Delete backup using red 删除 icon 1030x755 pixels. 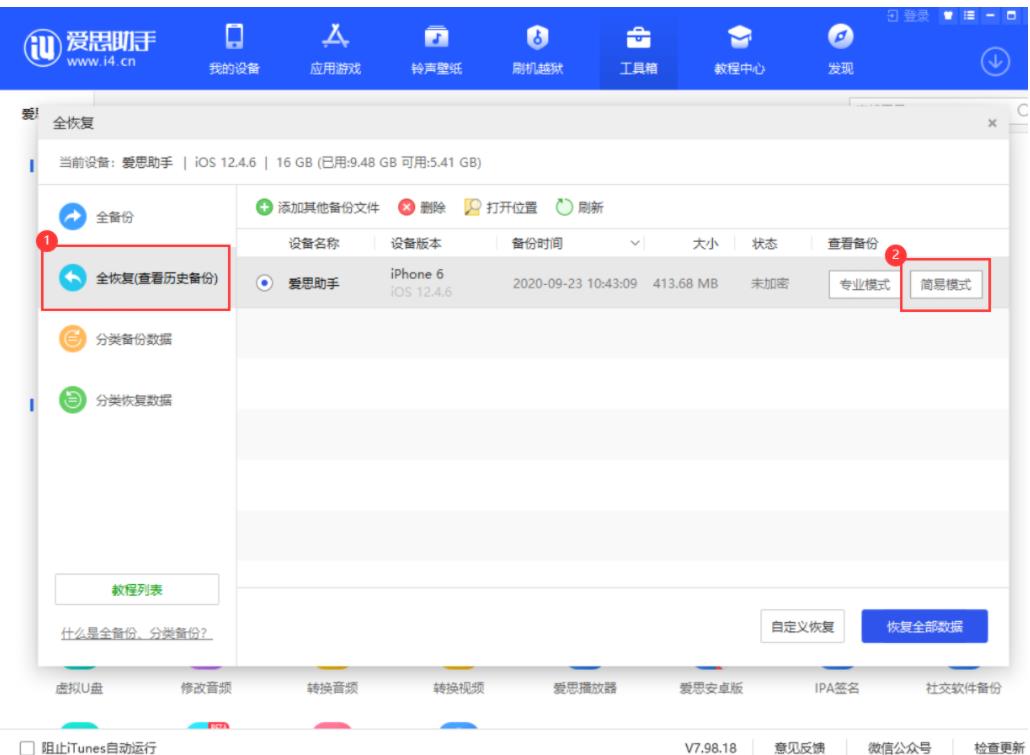tap(407, 208)
